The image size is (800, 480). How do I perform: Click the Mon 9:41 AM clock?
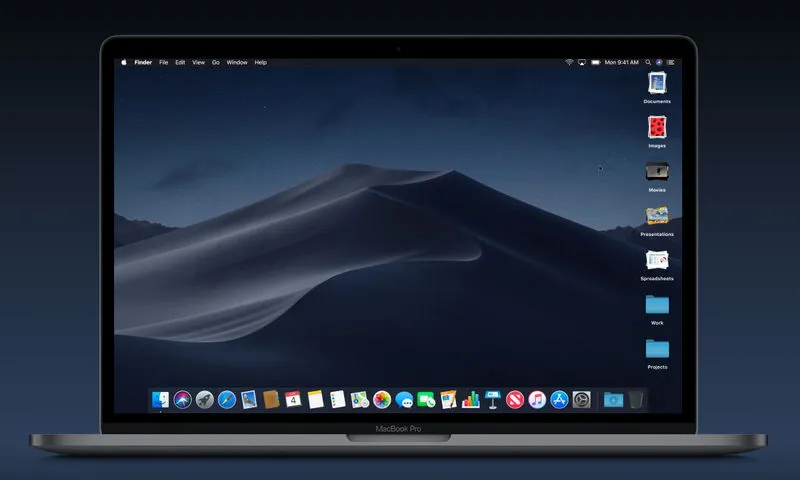click(x=621, y=62)
